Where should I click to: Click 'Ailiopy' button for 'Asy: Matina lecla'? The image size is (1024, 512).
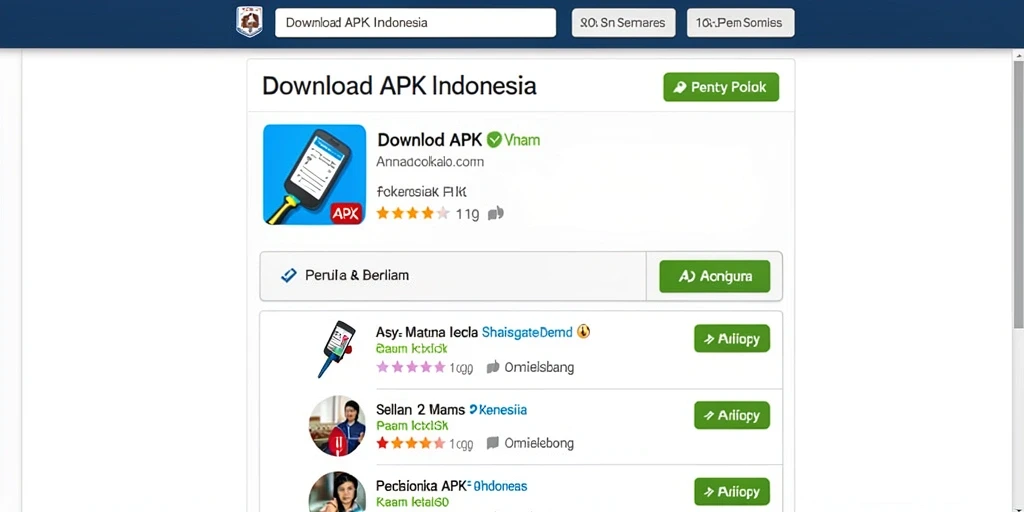click(x=732, y=338)
